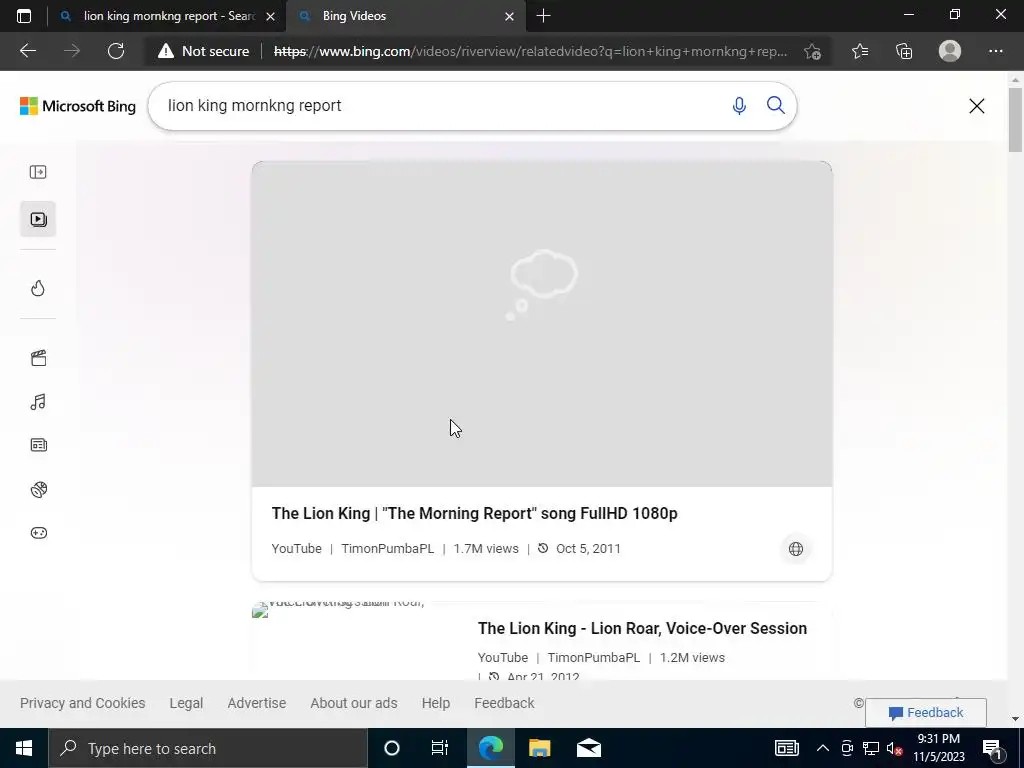Open Edge settings and more menu
1024x768 pixels.
(995, 51)
